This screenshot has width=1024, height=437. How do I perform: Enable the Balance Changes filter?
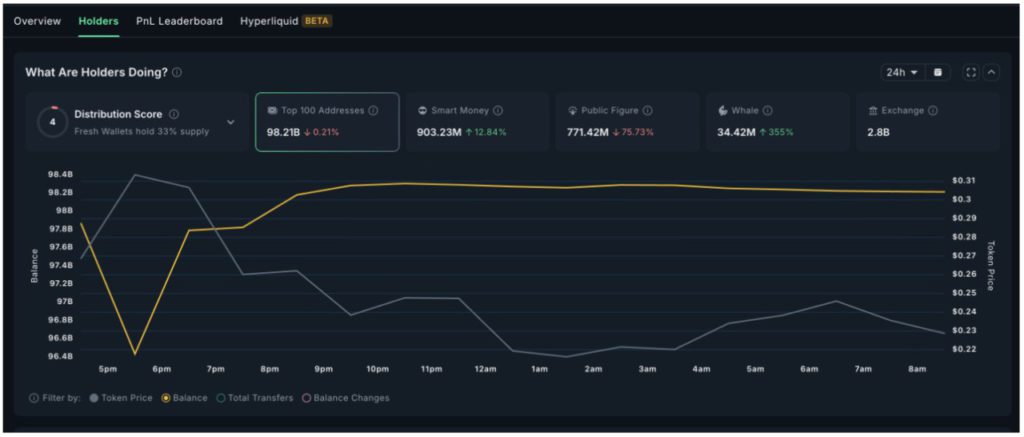(x=345, y=398)
